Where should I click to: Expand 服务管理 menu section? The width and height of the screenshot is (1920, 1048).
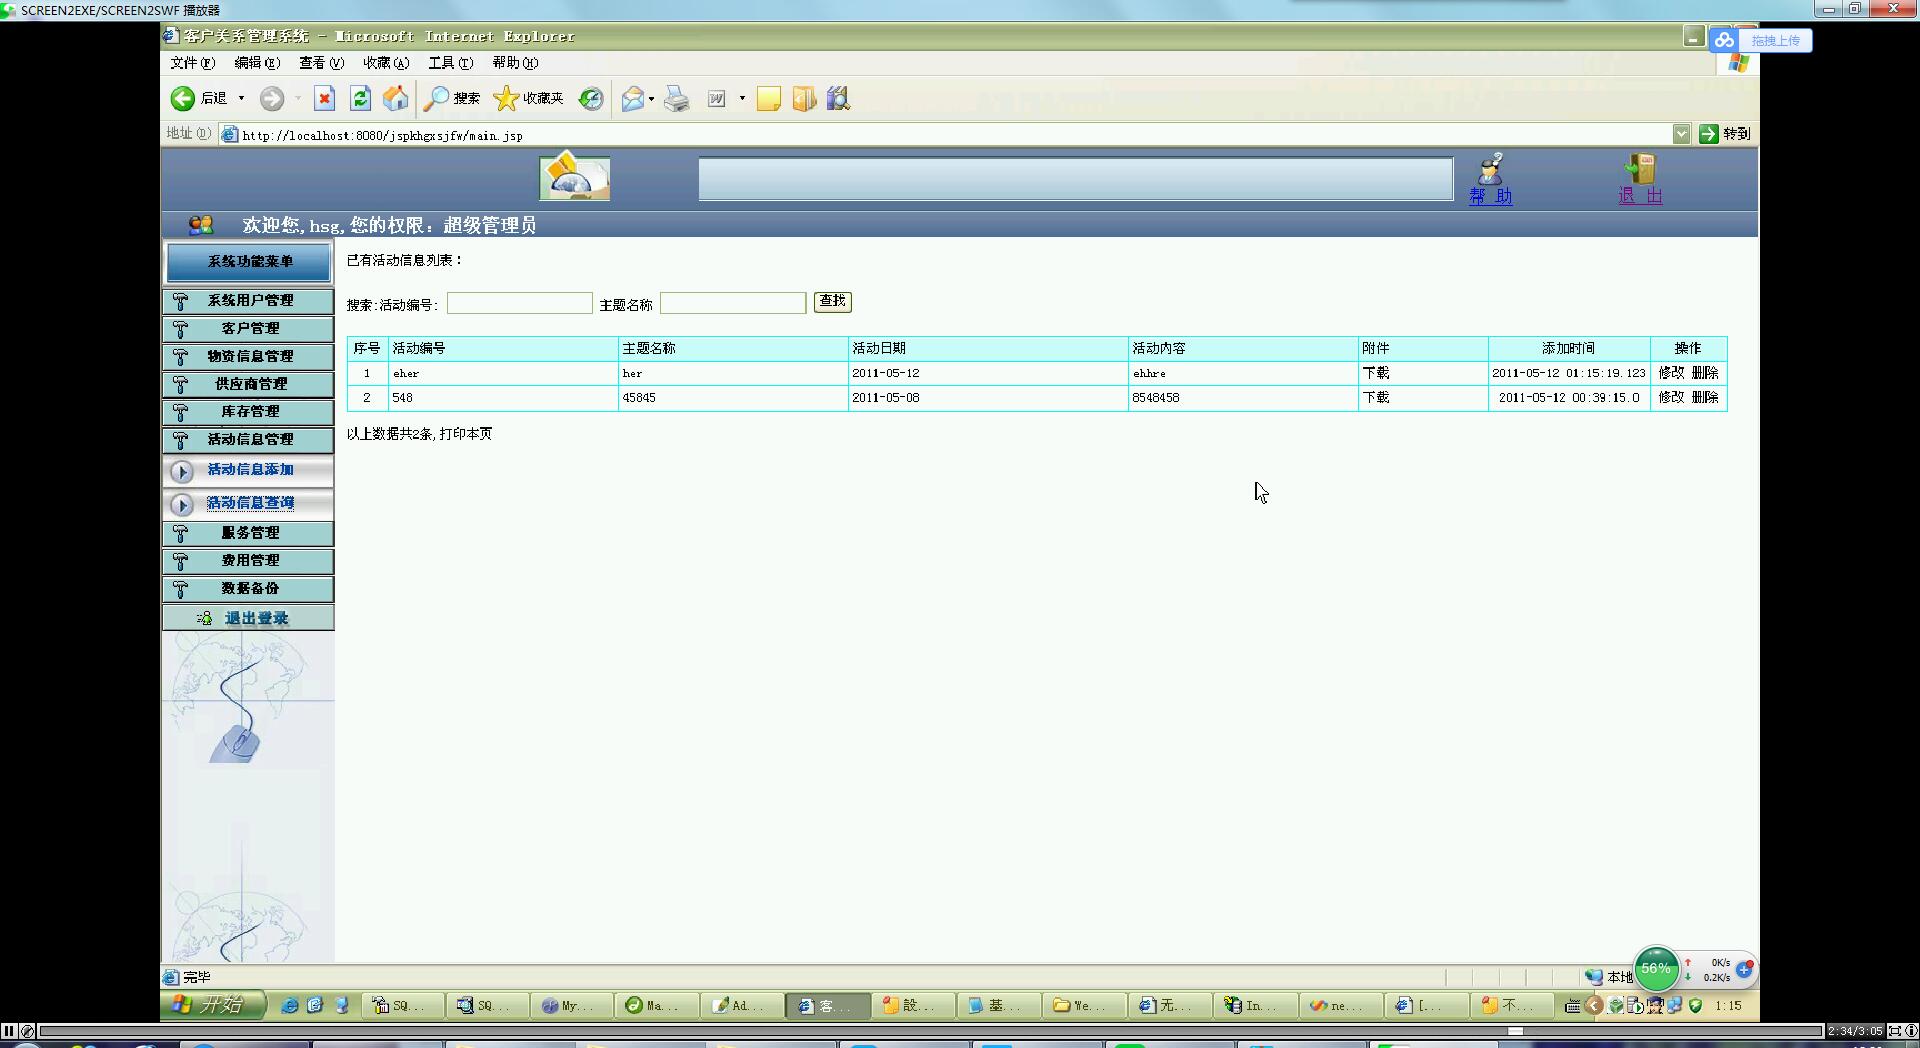coord(248,534)
